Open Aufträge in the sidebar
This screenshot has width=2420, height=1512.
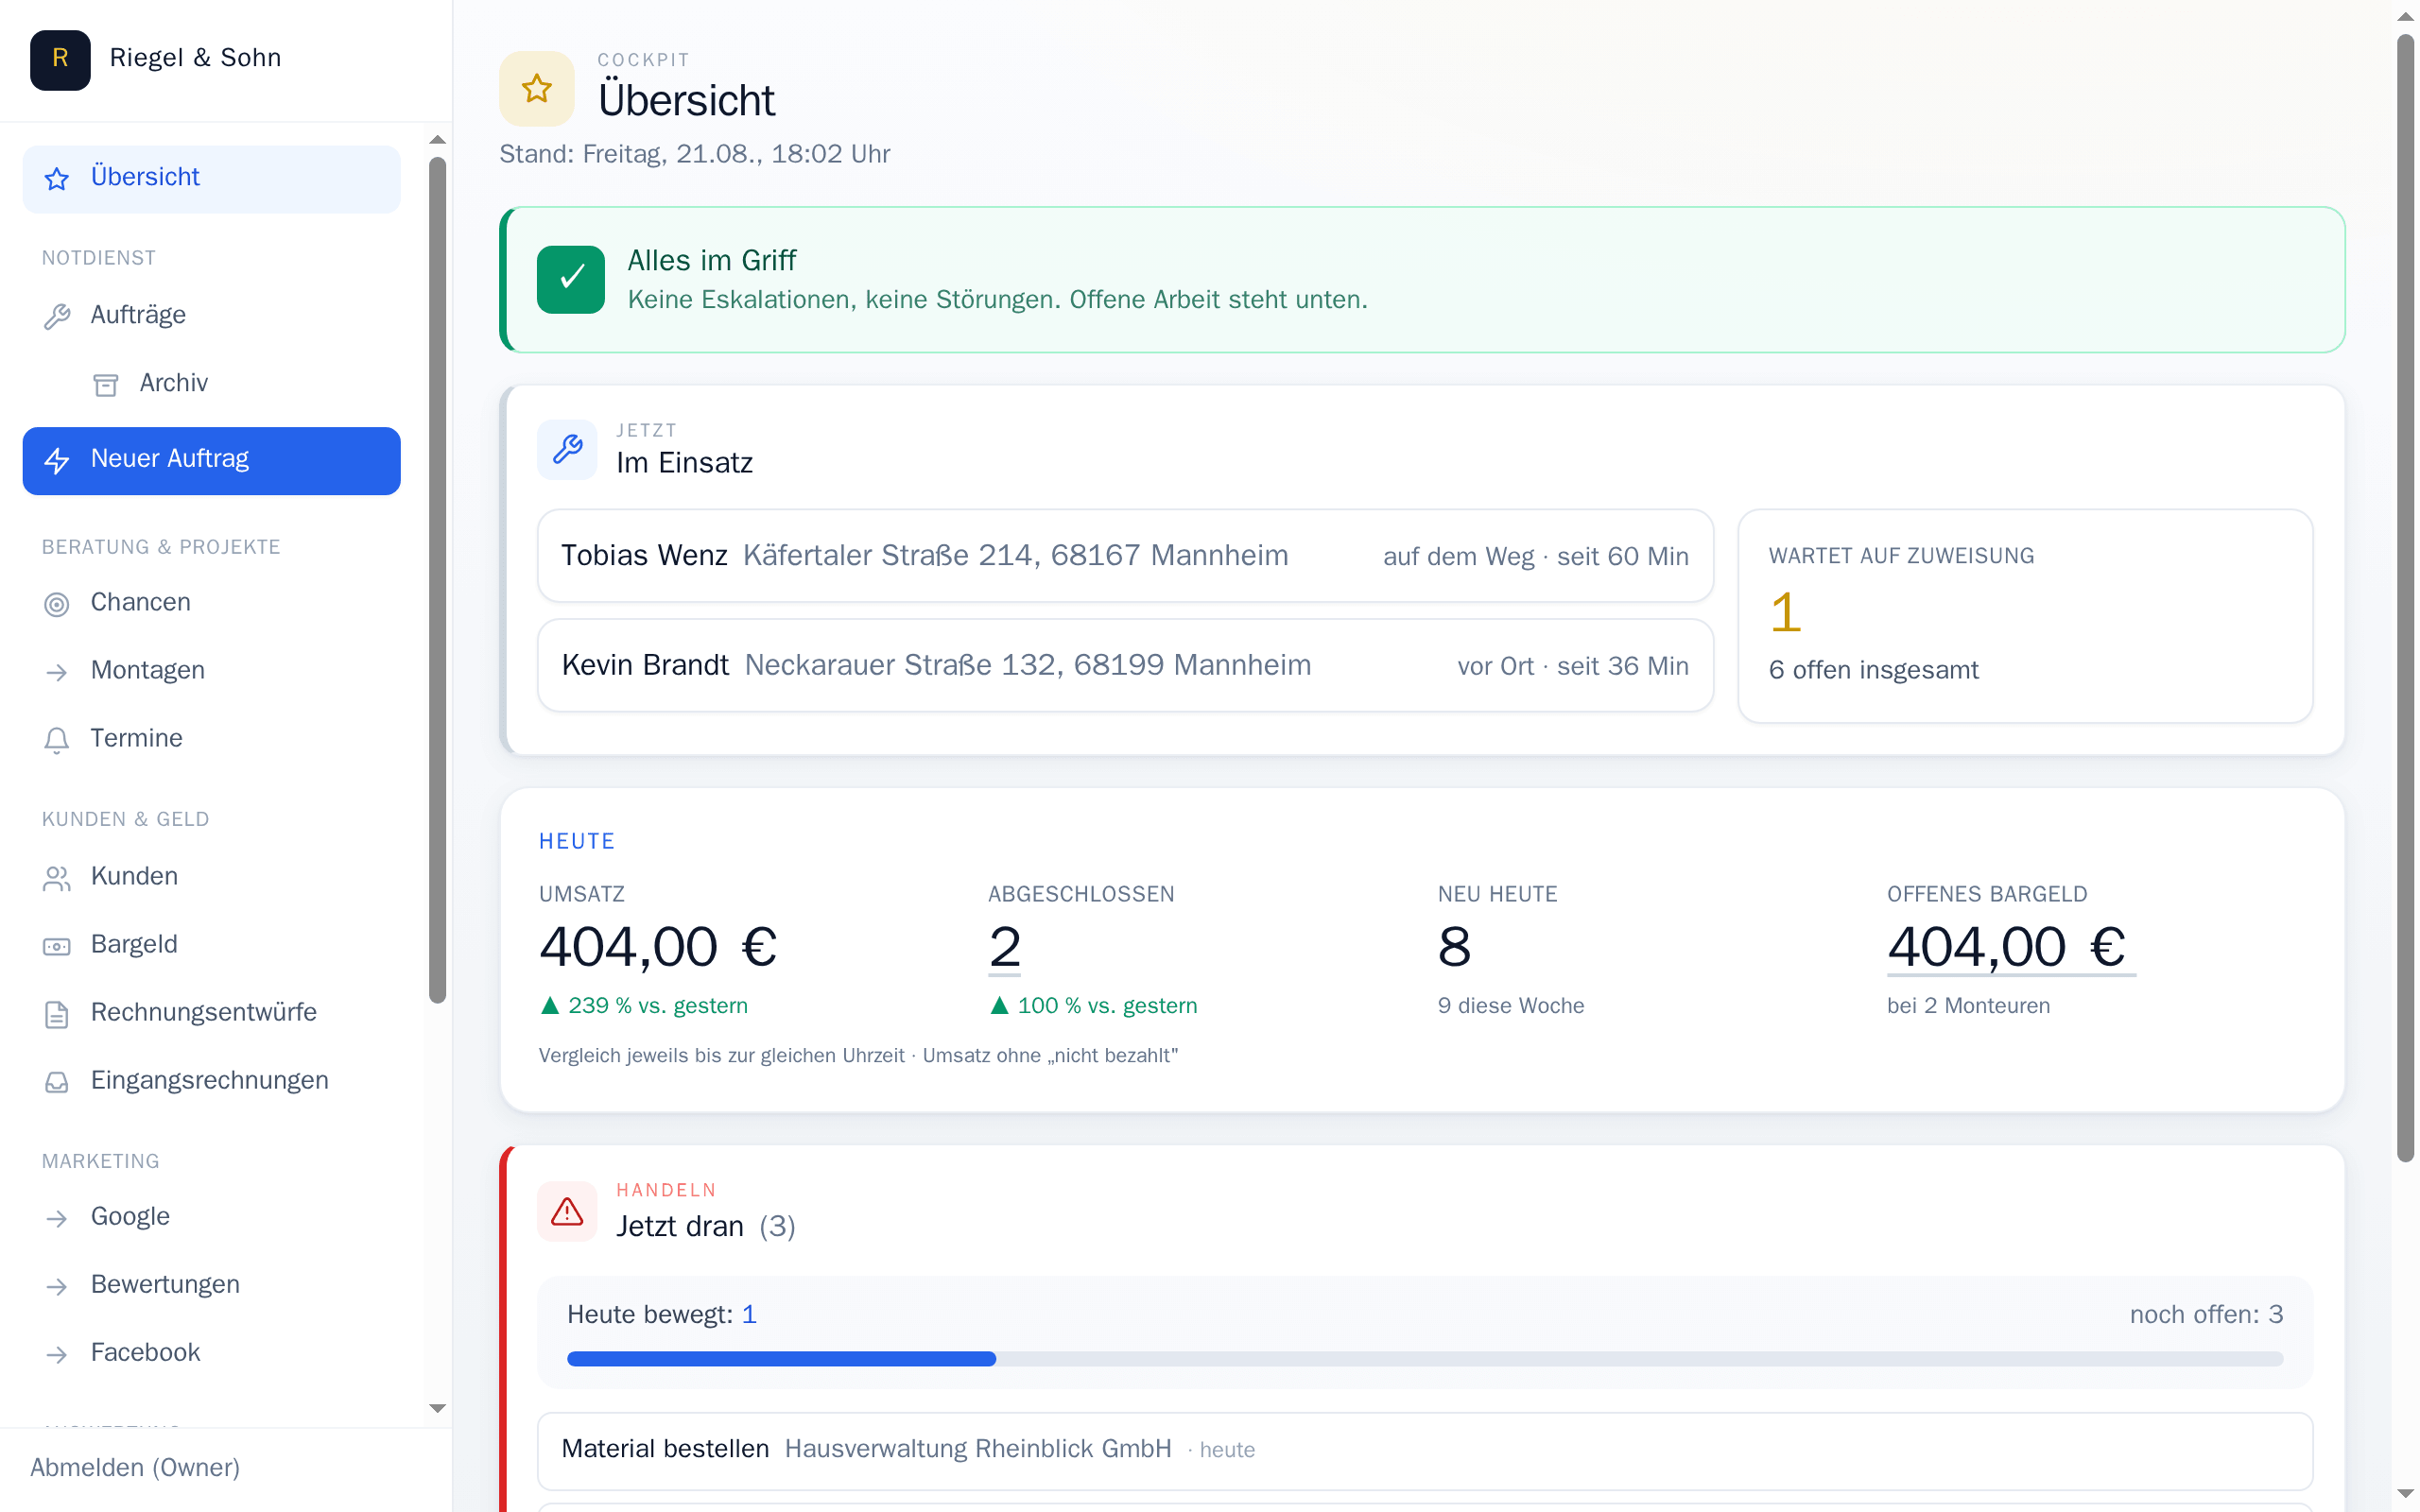tap(211, 316)
